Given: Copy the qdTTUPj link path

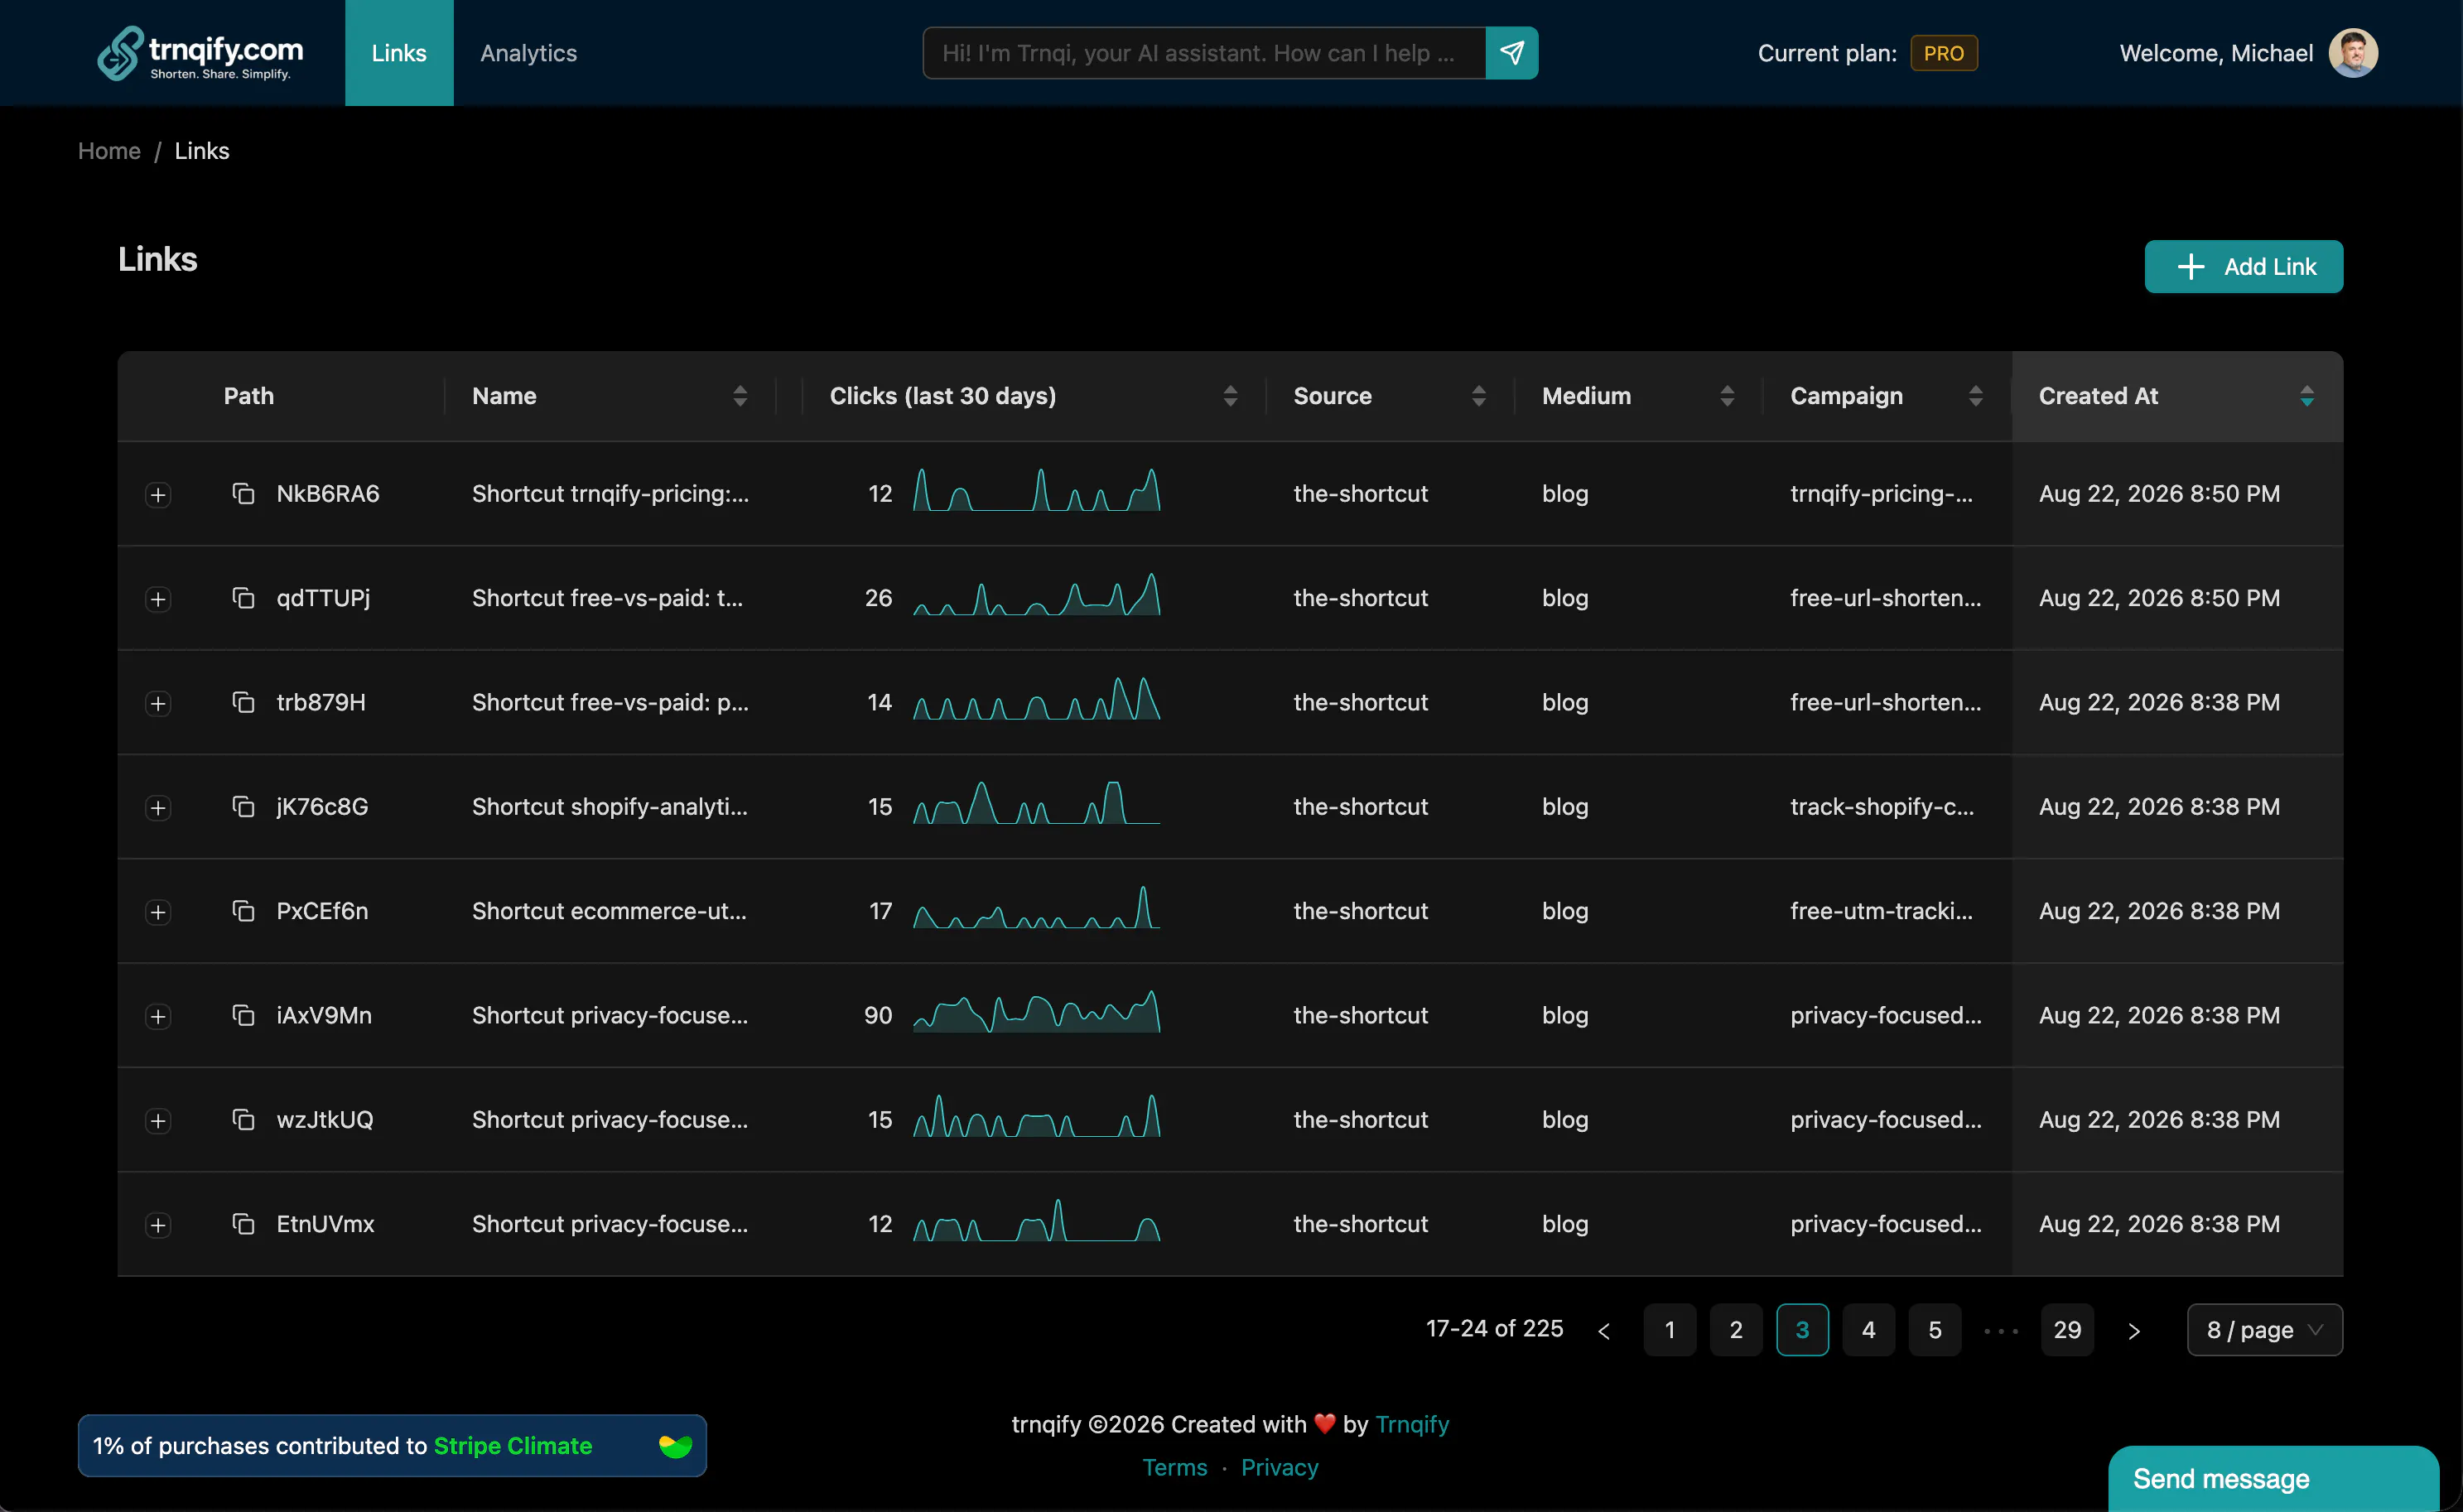Looking at the screenshot, I should pyautogui.click(x=243, y=598).
